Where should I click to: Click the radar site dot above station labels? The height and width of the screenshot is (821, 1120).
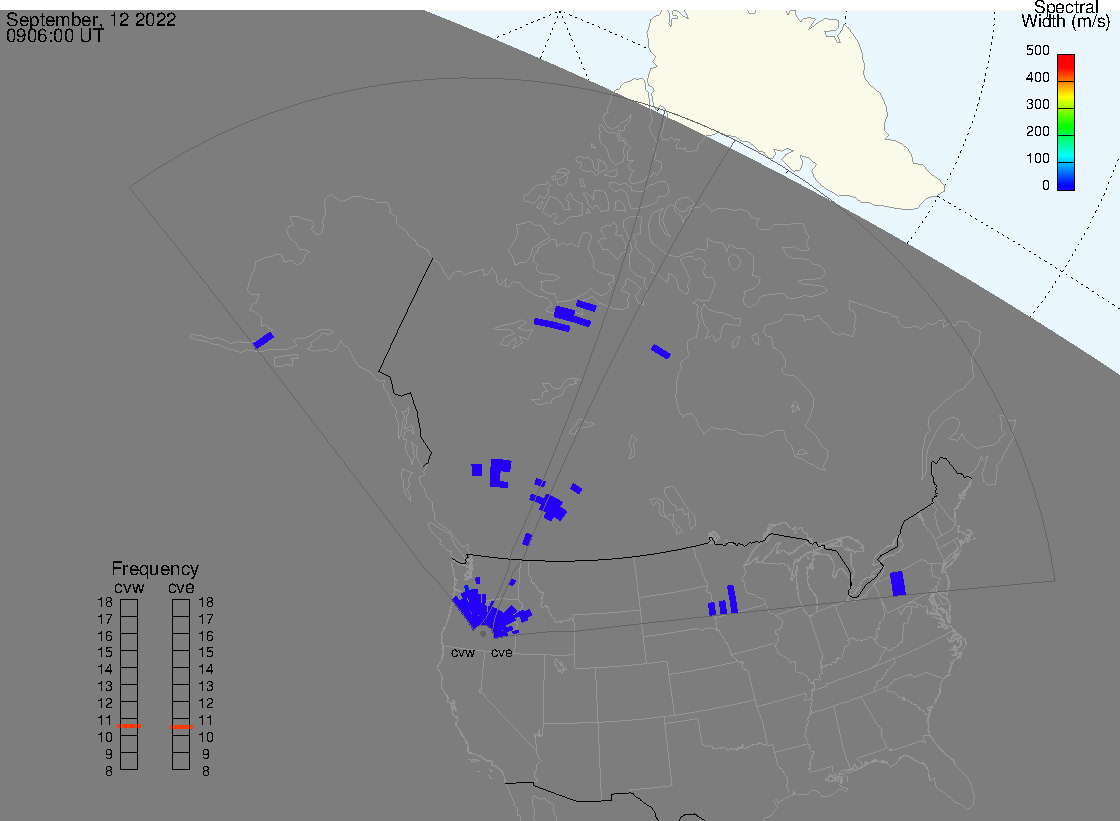coord(484,634)
